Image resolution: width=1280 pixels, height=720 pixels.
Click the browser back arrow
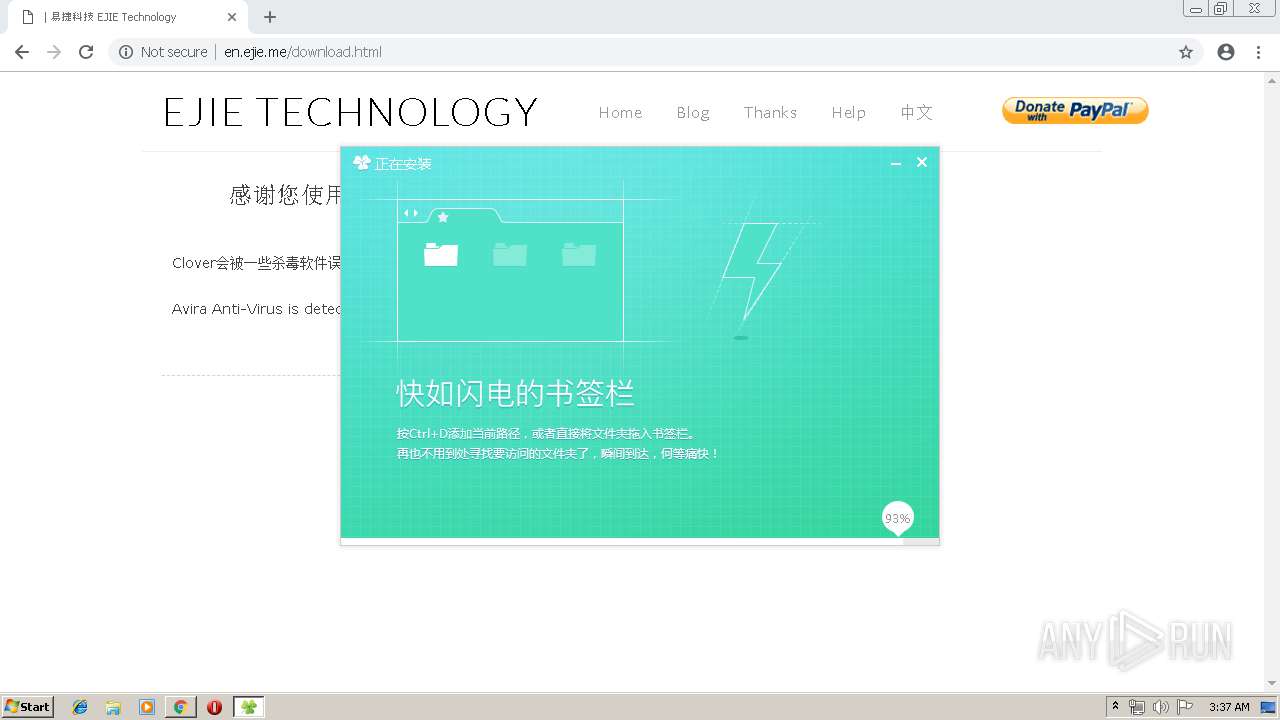click(22, 52)
